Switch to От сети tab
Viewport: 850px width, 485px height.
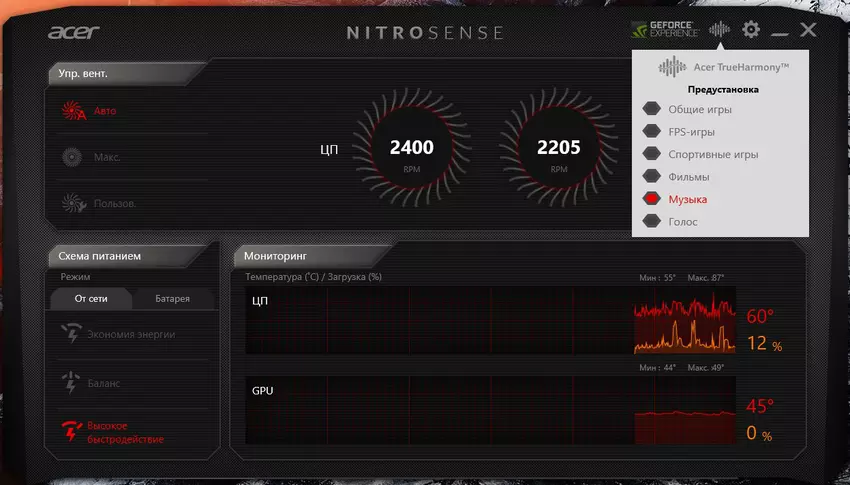point(91,298)
